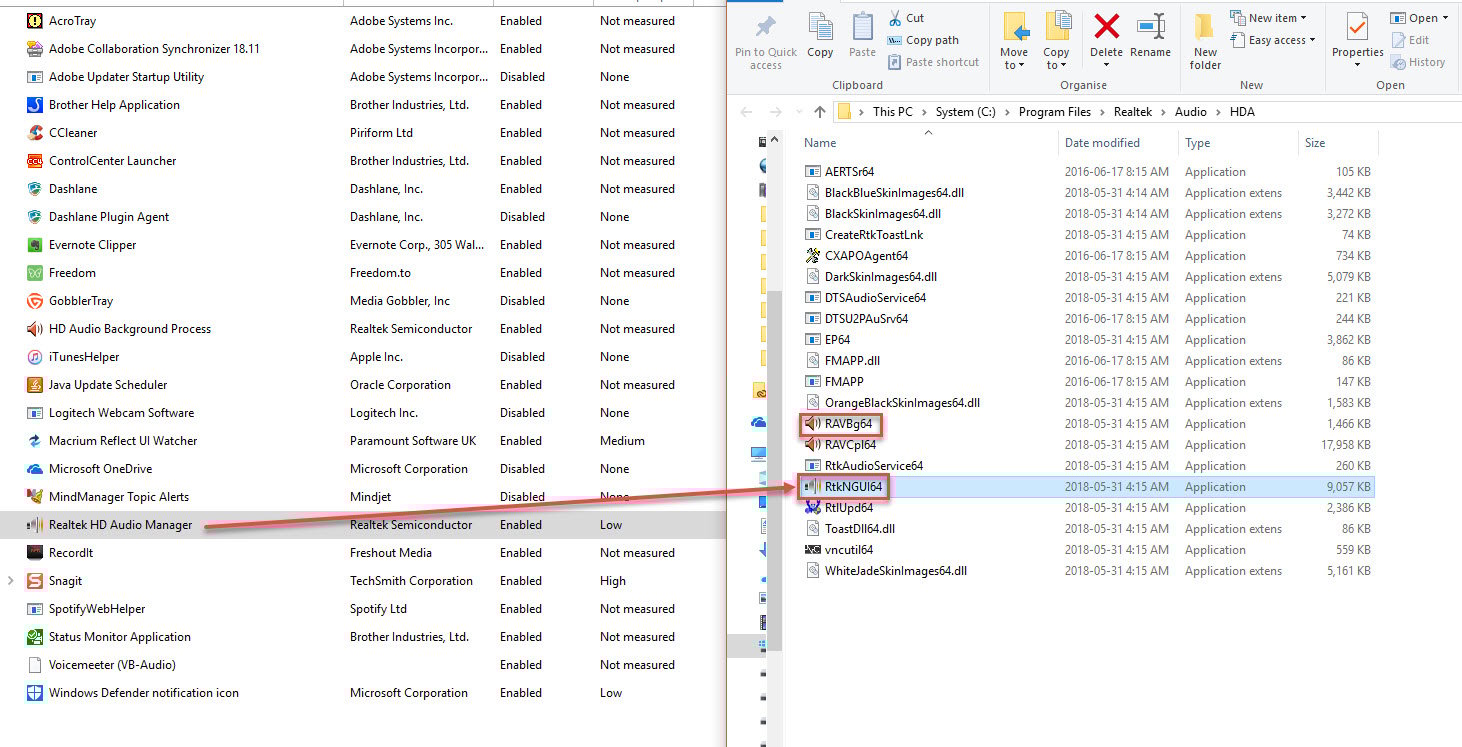The image size is (1462, 747).
Task: Click the CXAPOAgent64 file icon
Action: [812, 256]
